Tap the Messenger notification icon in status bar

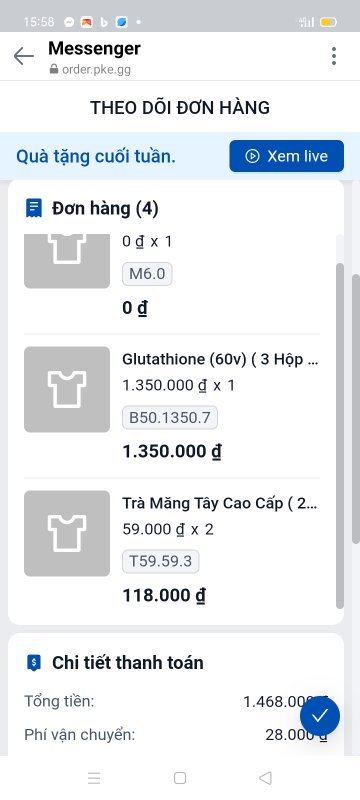(69, 22)
